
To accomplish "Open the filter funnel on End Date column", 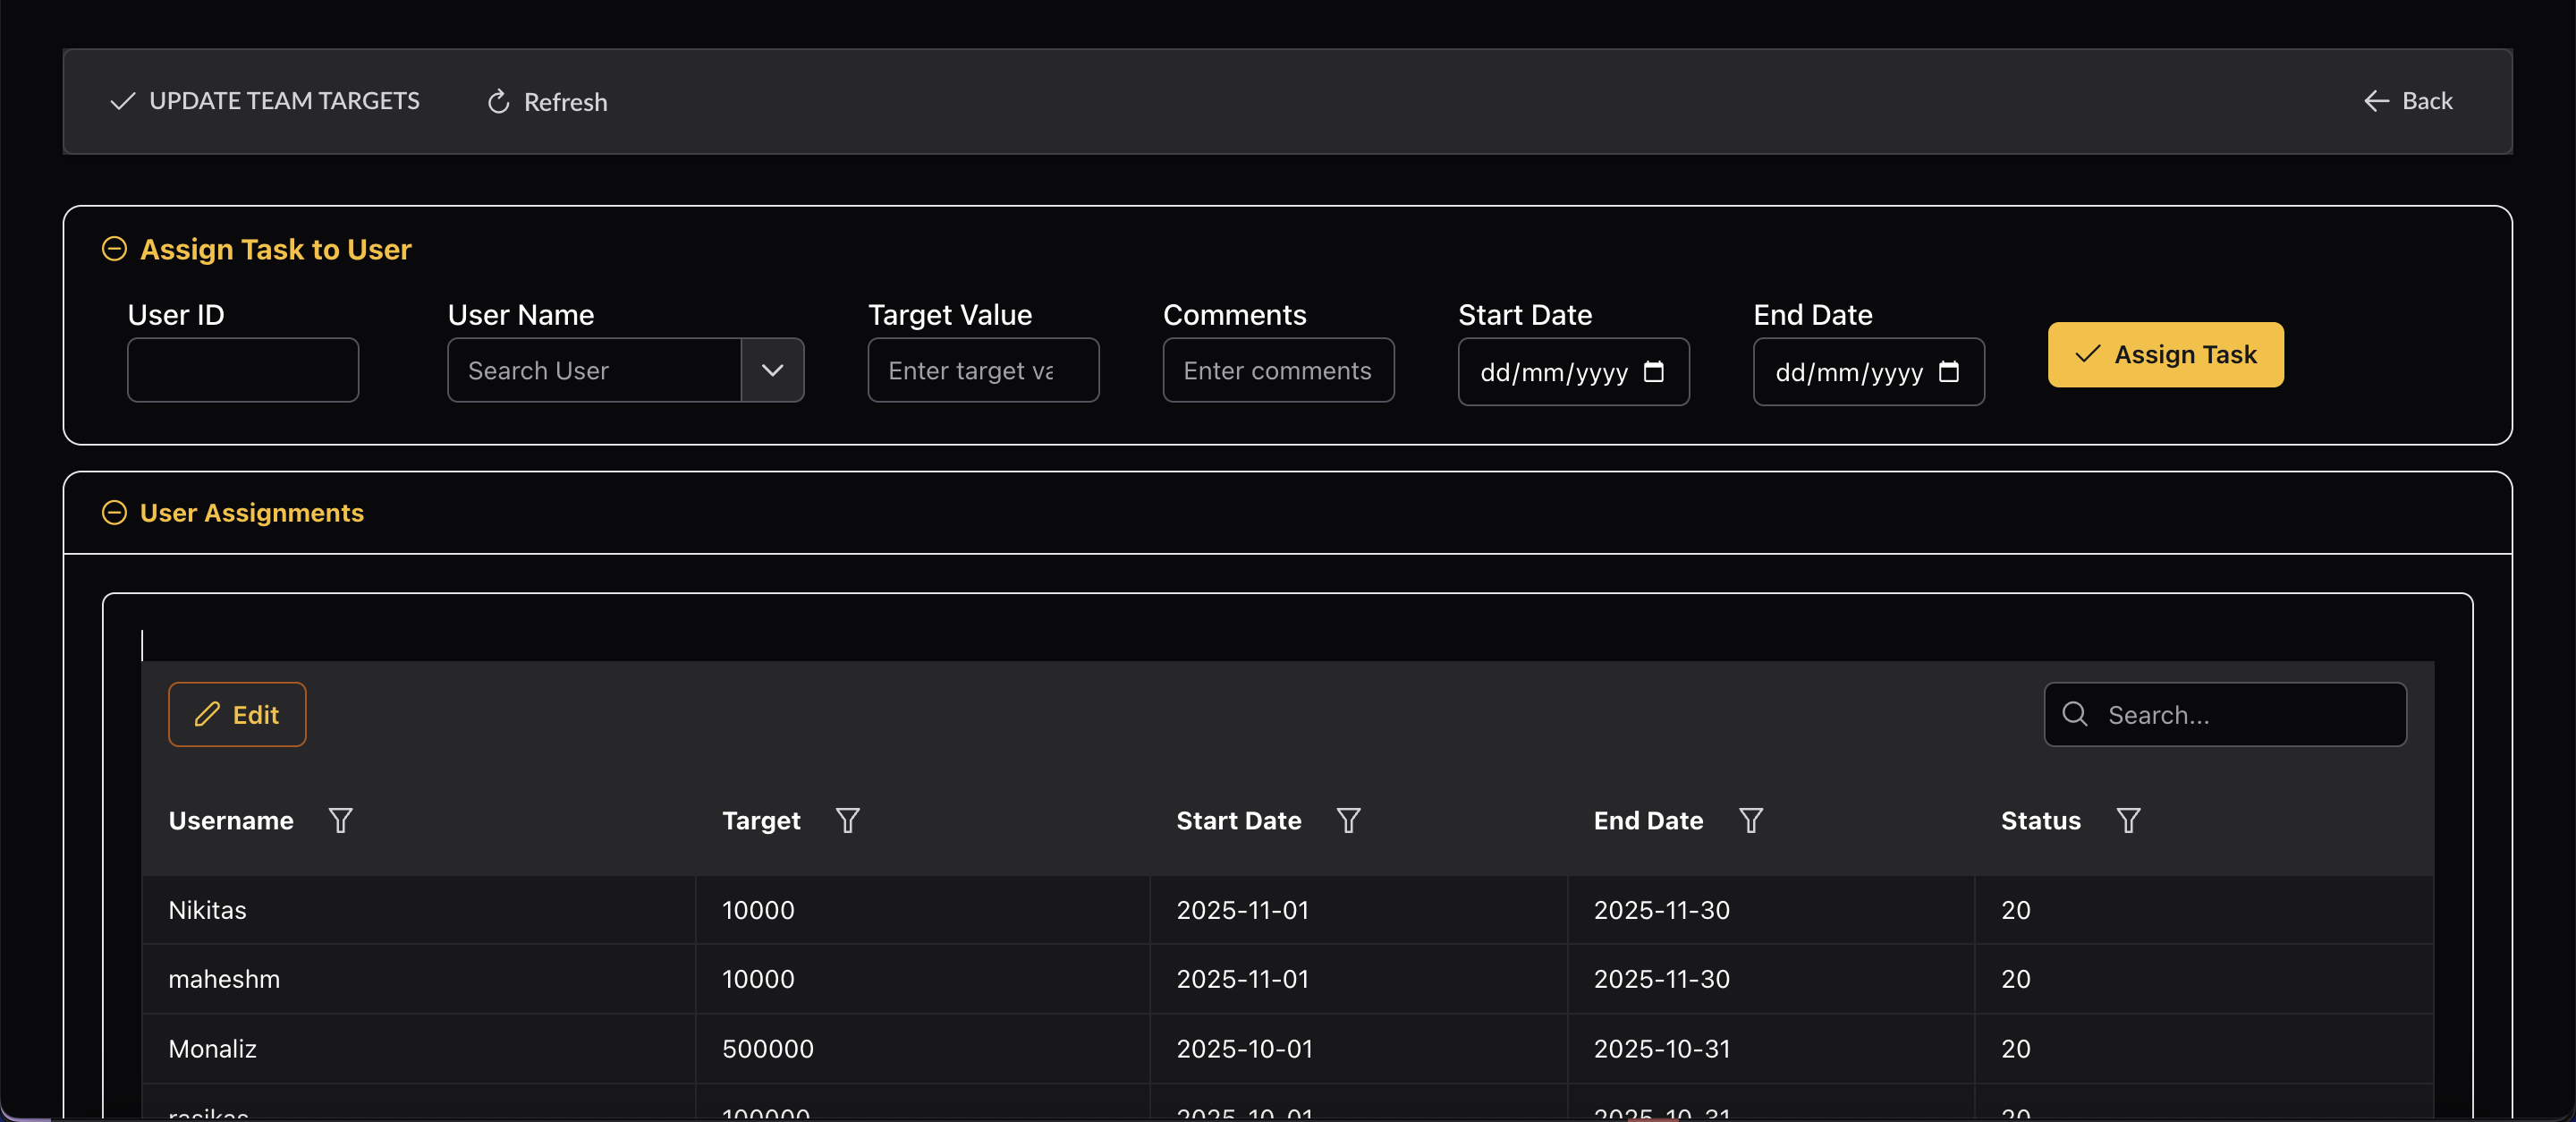I will pyautogui.click(x=1751, y=820).
